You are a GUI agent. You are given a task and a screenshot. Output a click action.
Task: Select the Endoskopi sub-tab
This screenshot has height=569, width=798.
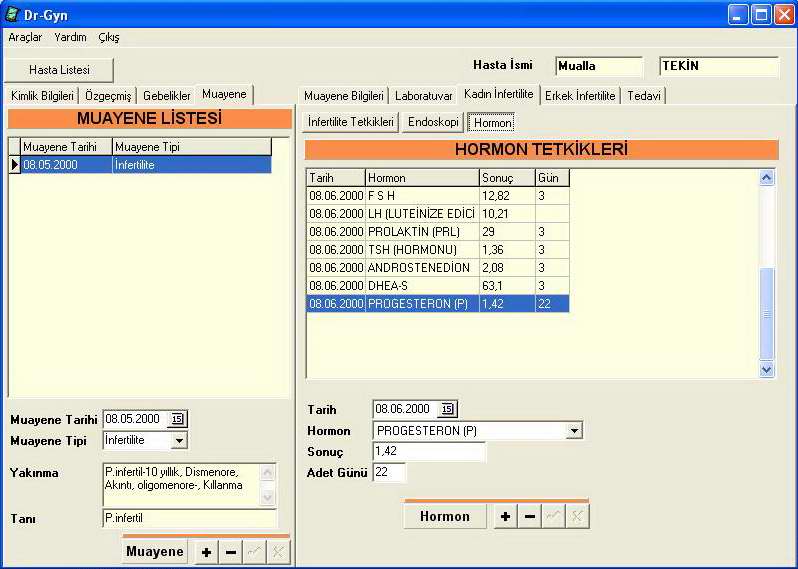(433, 122)
